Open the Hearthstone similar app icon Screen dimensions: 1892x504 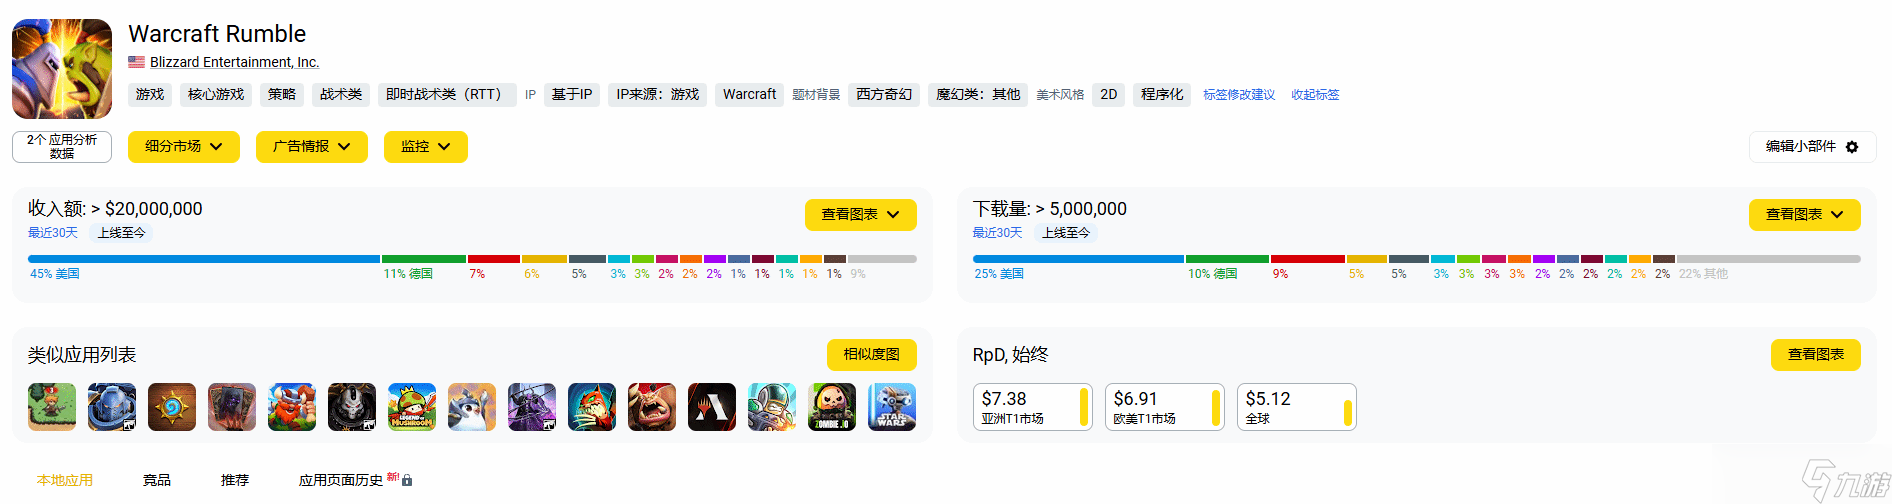pyautogui.click(x=172, y=407)
